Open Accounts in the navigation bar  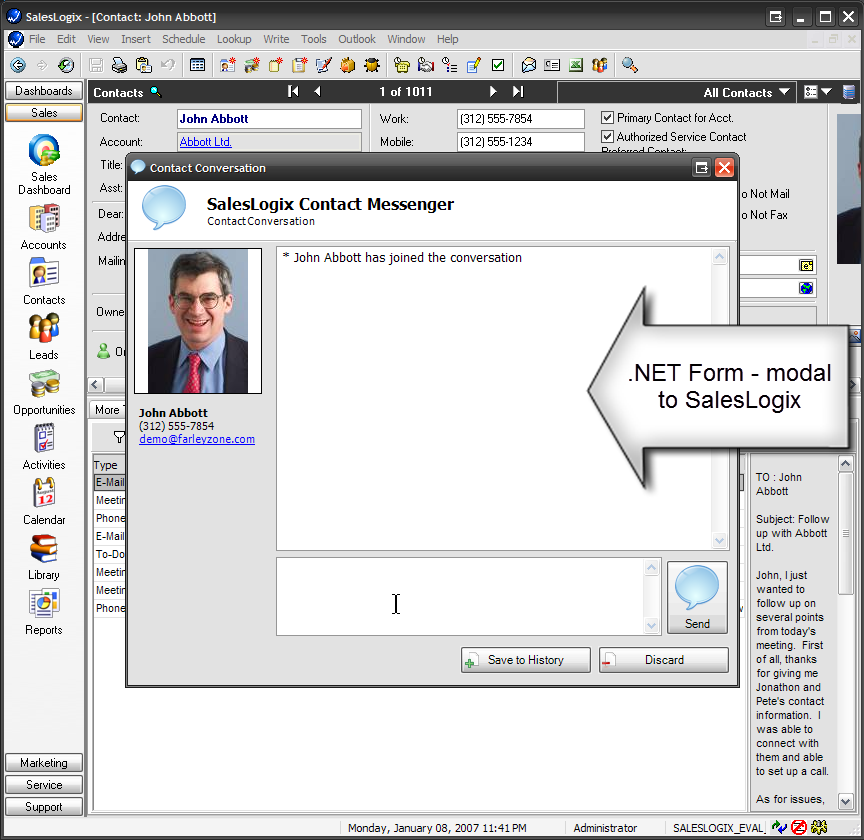[44, 227]
